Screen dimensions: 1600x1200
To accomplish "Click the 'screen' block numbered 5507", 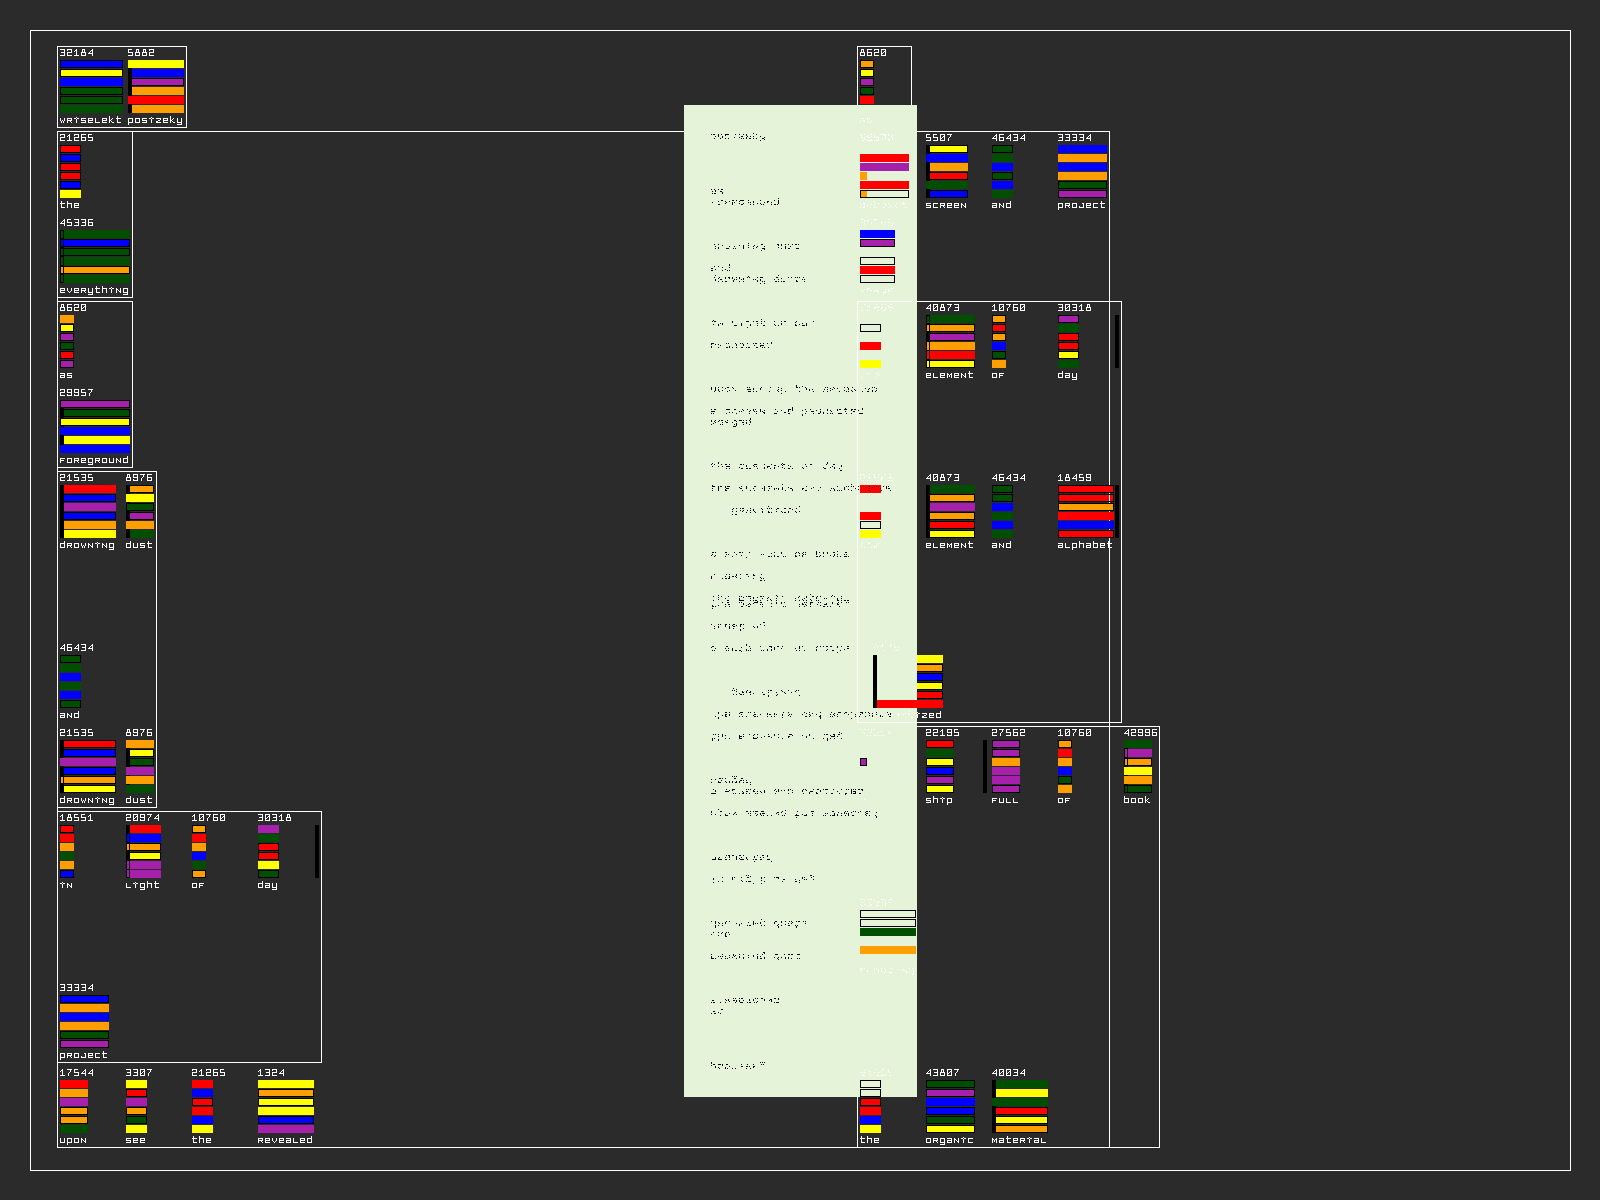I will [947, 171].
